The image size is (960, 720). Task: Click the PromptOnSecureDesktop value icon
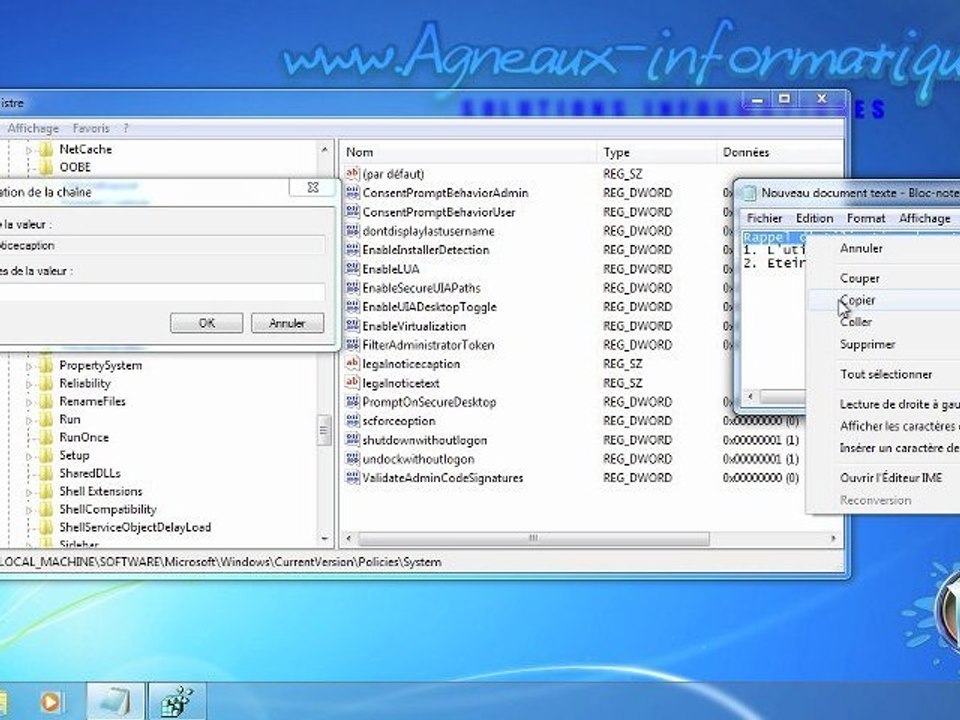(x=353, y=401)
